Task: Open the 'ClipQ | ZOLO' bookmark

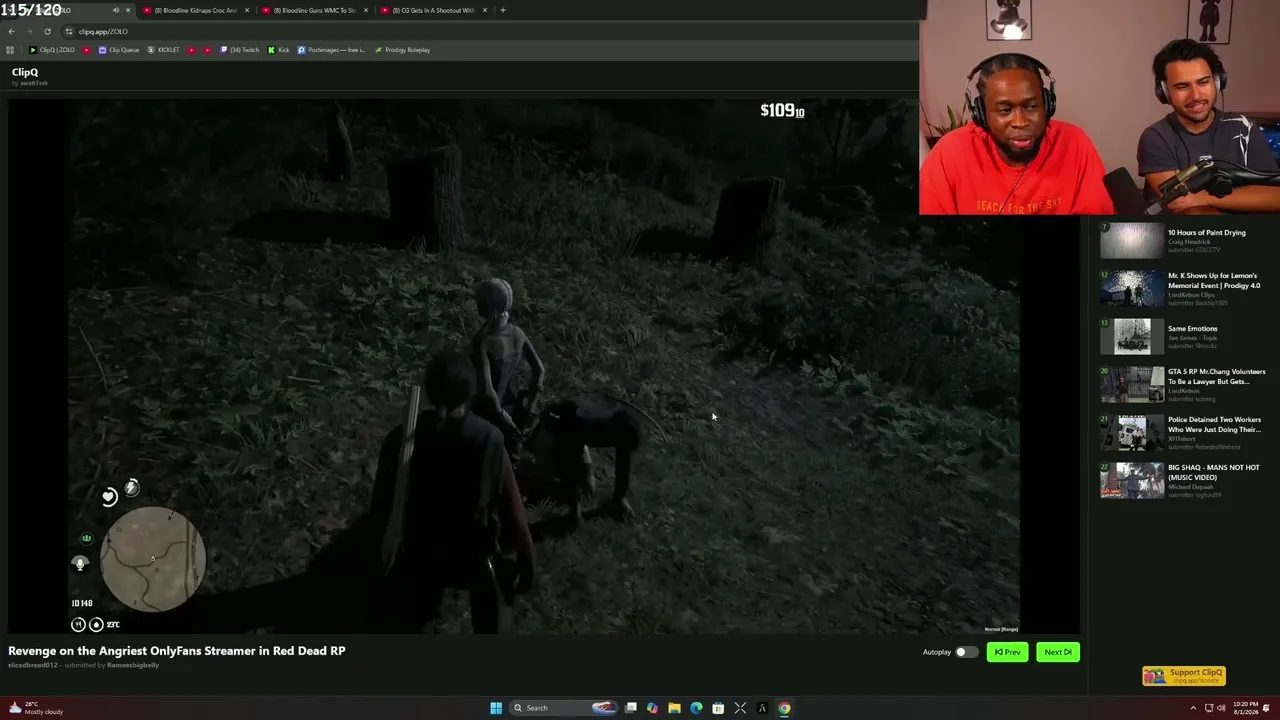Action: pos(52,50)
